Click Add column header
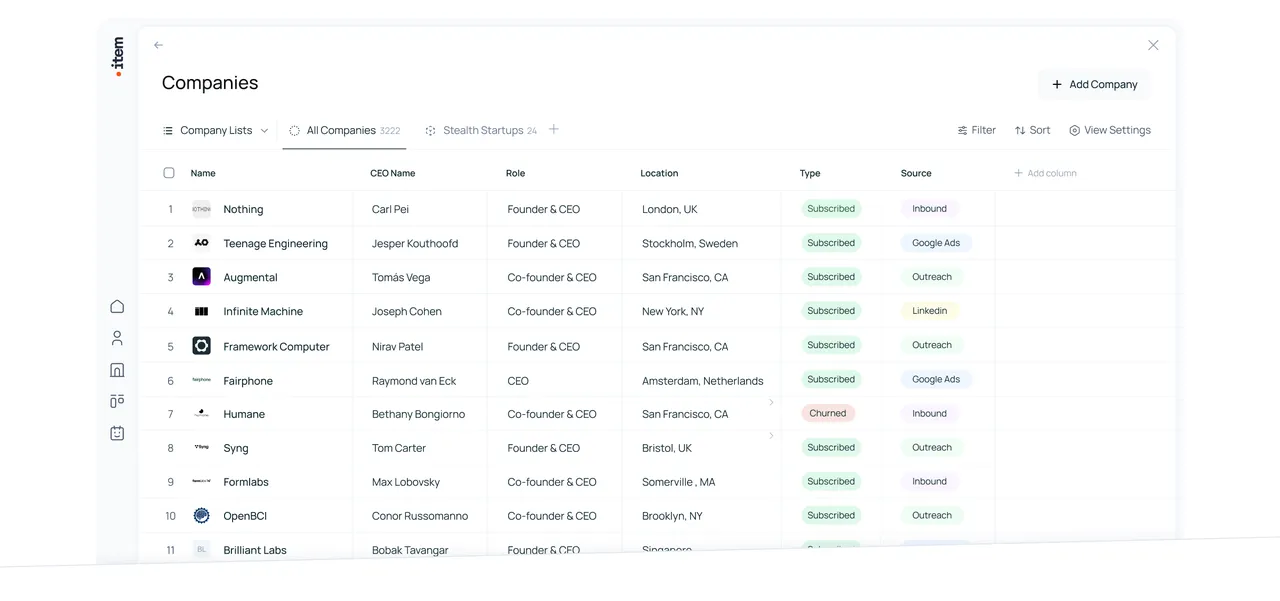The height and width of the screenshot is (601, 1280). point(1045,173)
